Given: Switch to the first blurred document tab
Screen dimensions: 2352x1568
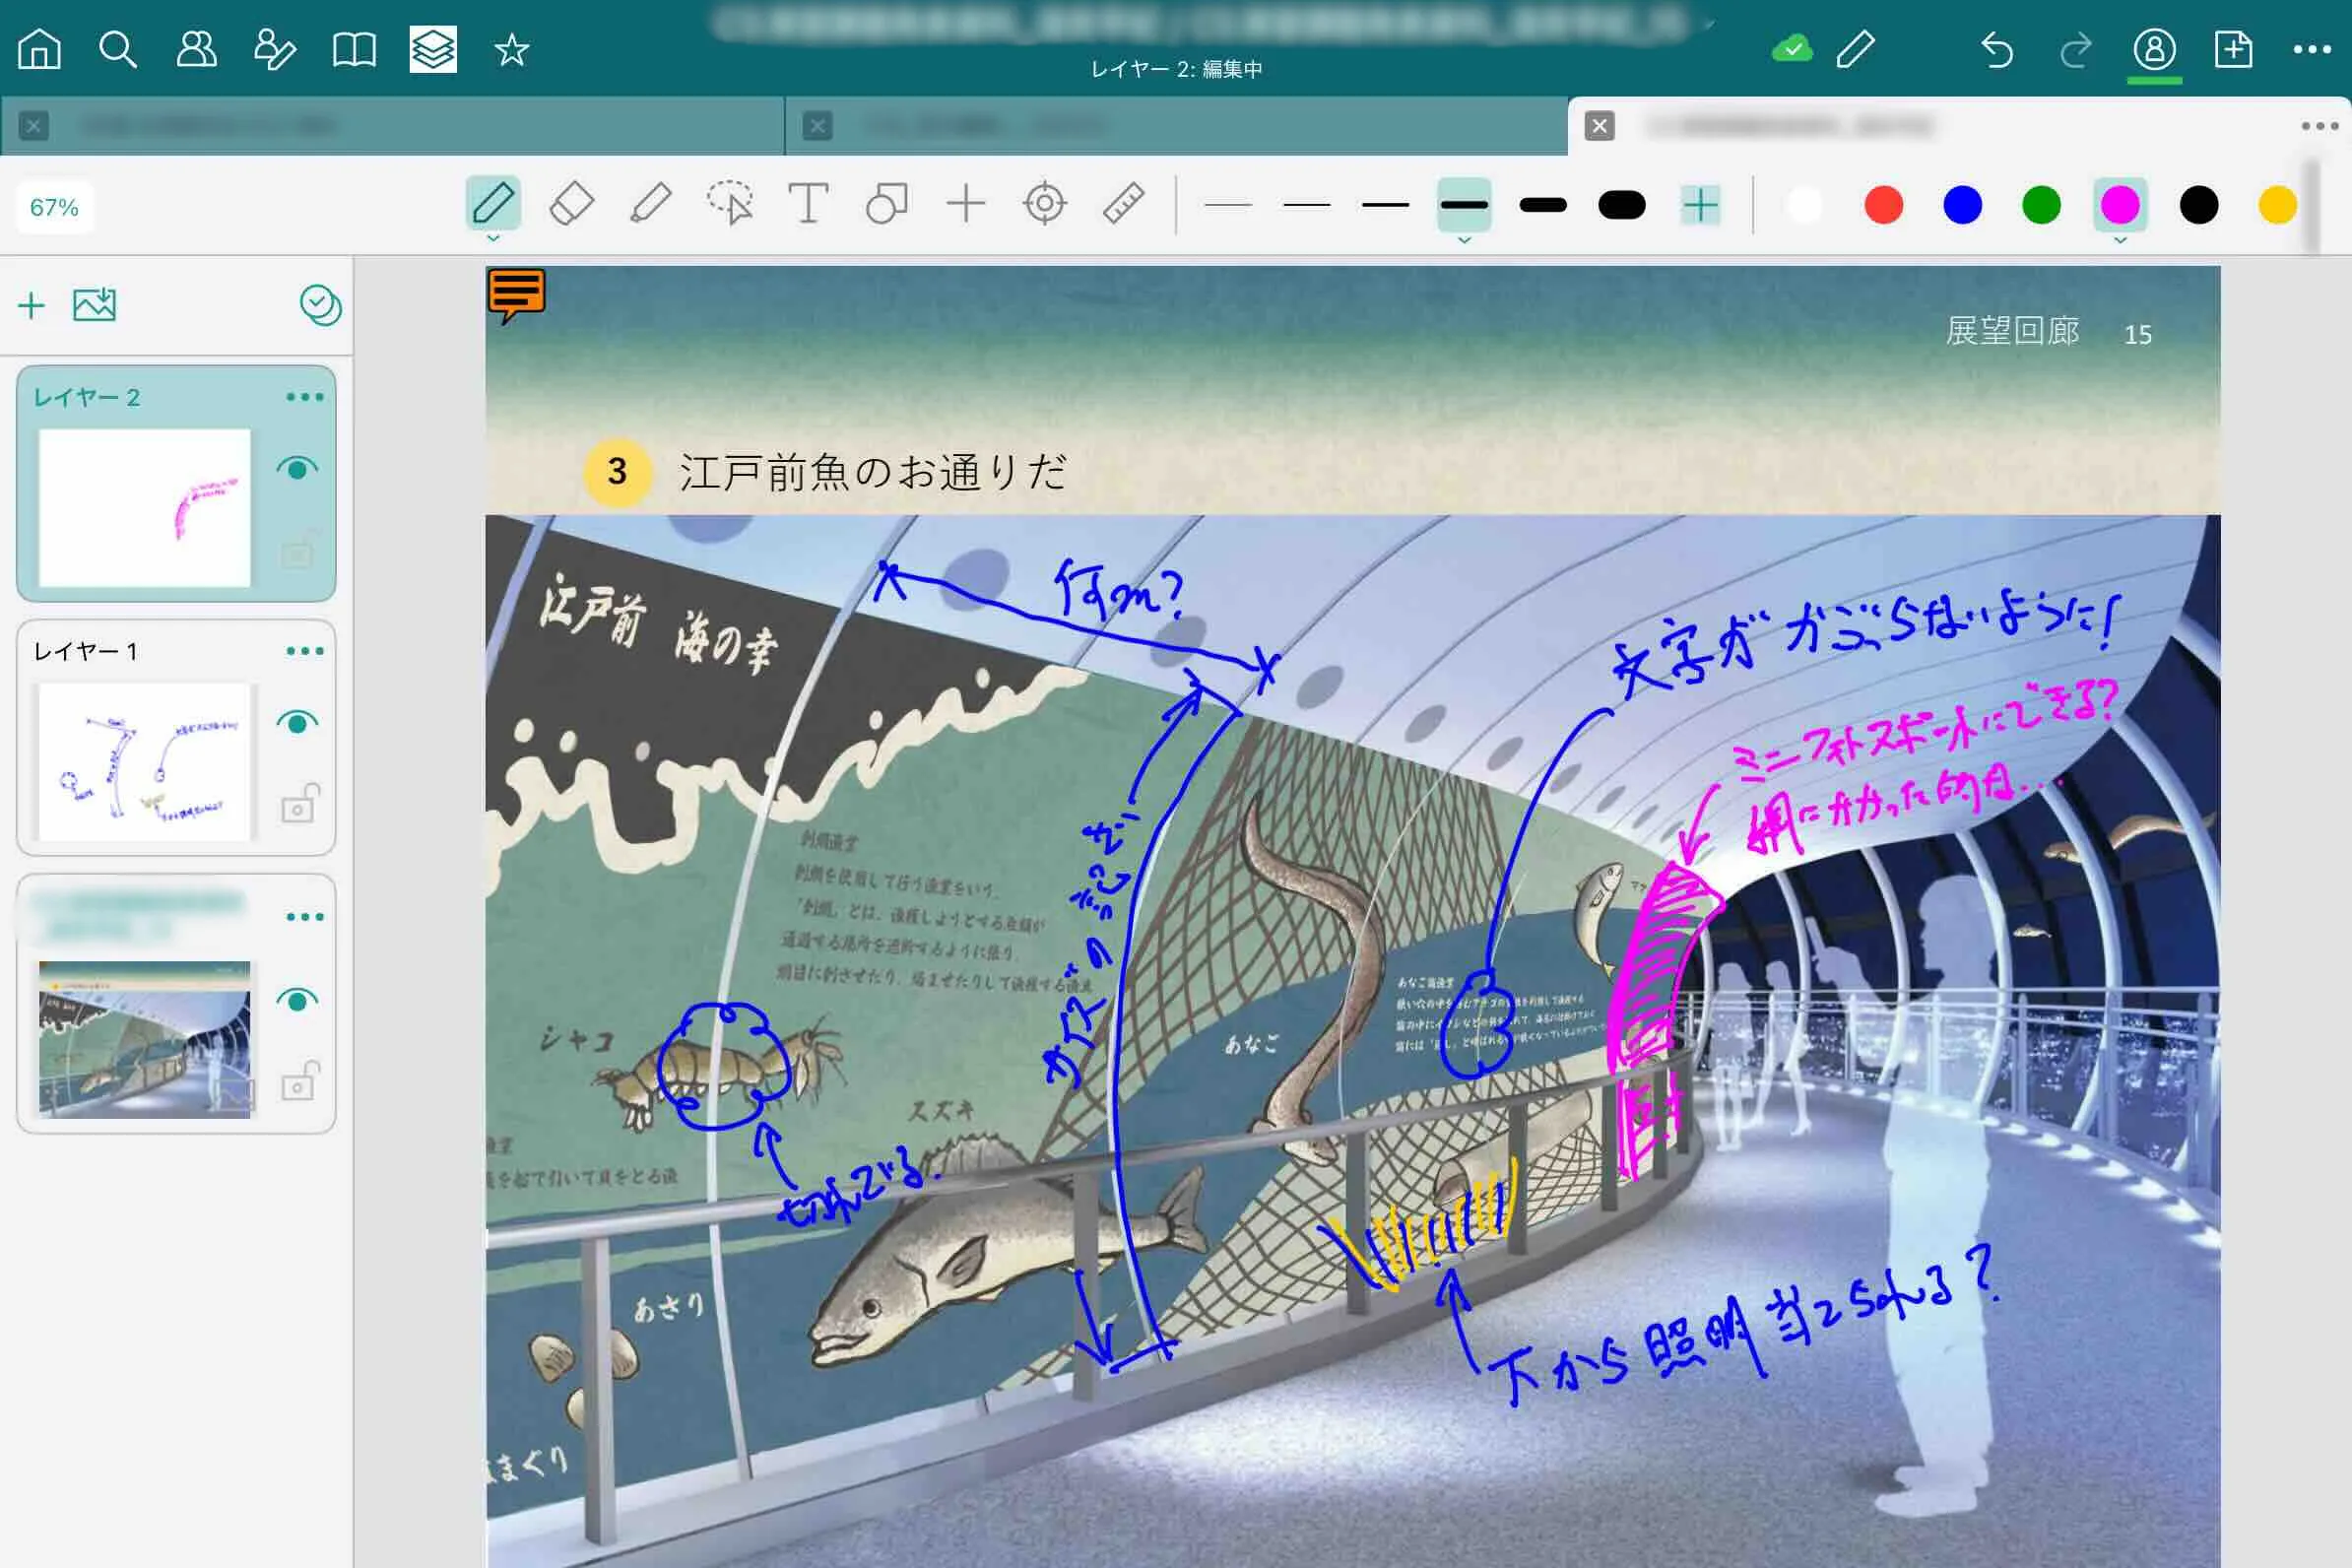Looking at the screenshot, I should [392, 126].
